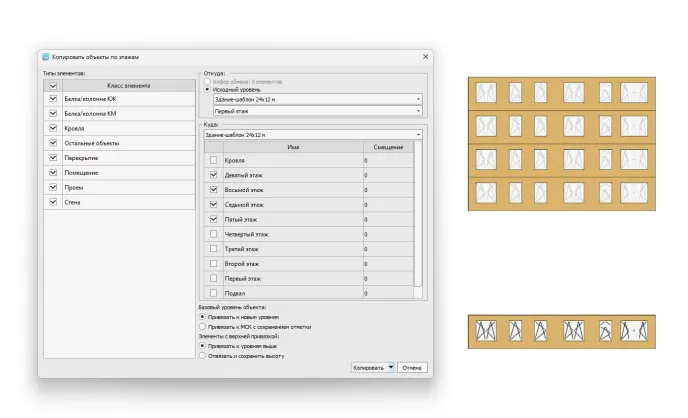Viewport: 688px width, 418px height.
Task: Enable the Подвал level checkbox
Action: tap(212, 292)
